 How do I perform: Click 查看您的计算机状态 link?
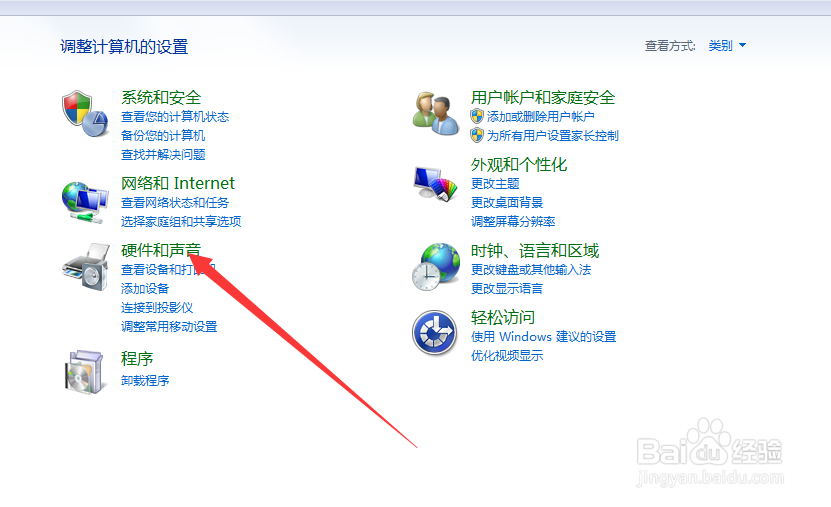click(x=175, y=117)
